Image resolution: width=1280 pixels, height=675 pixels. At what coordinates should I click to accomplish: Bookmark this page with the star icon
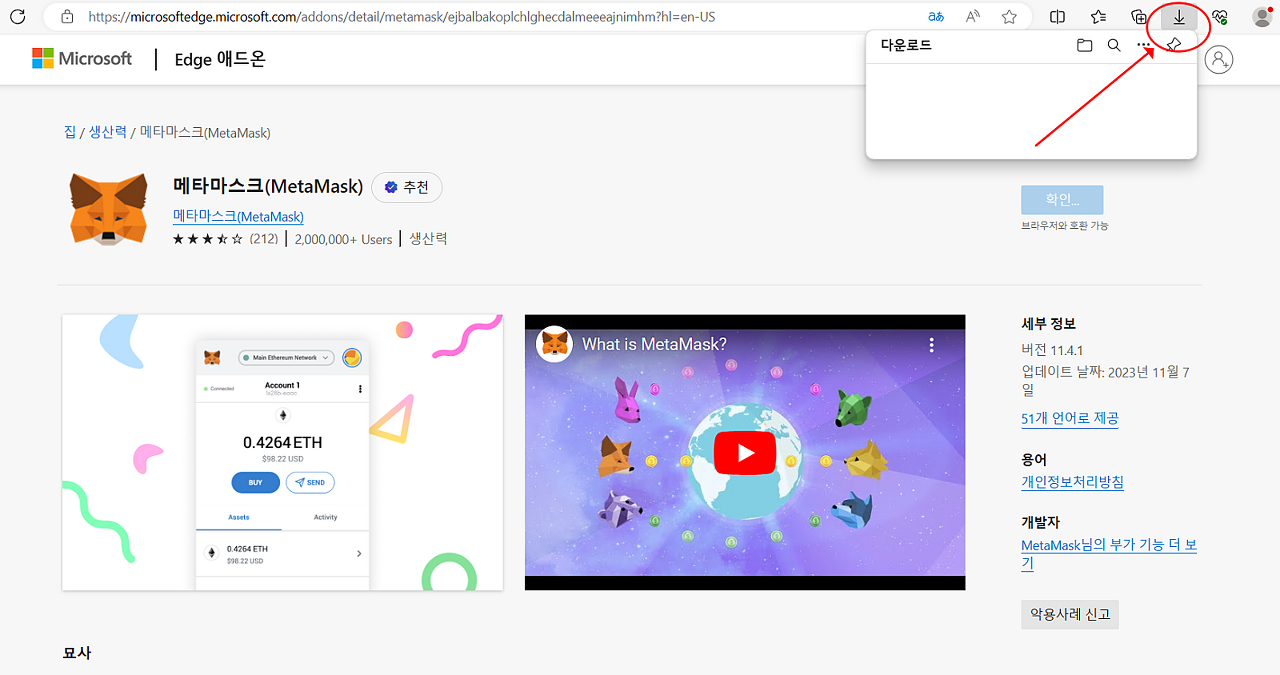(1009, 17)
